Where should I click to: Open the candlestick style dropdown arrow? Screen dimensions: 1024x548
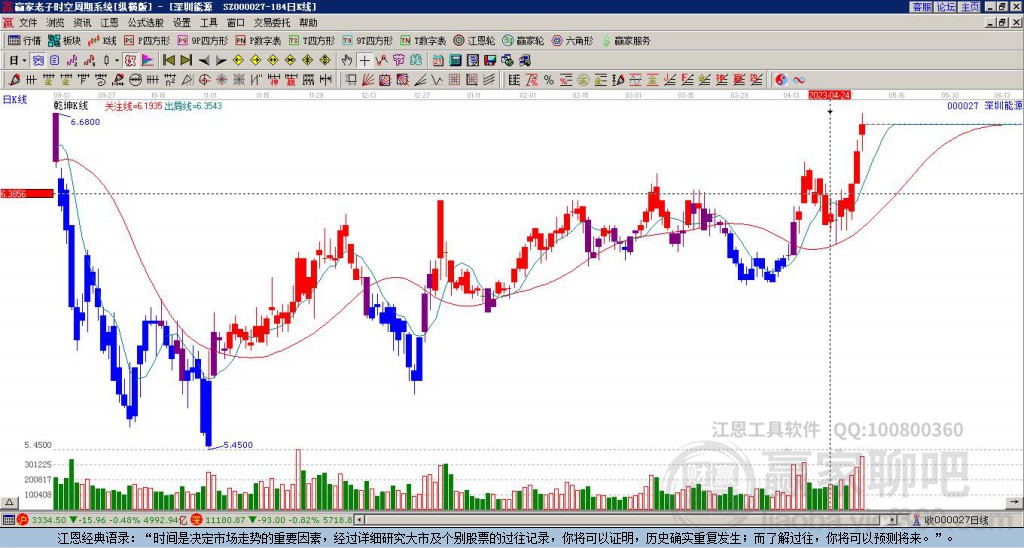(117, 61)
